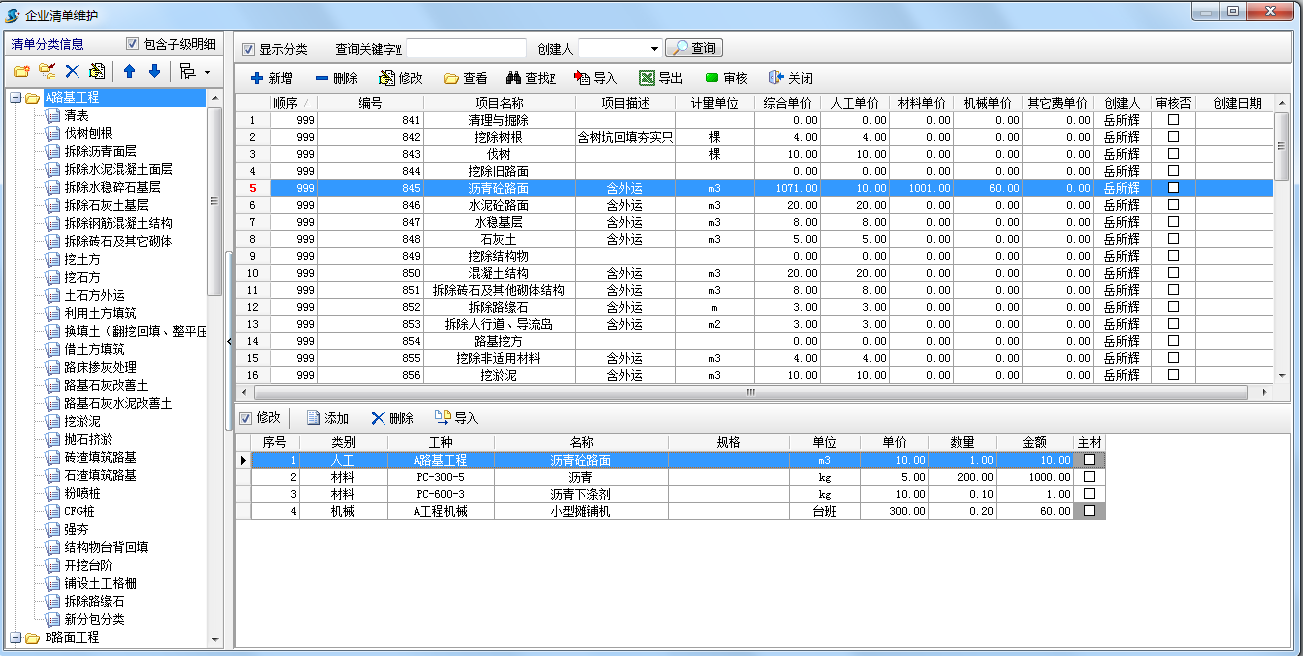This screenshot has height=656, width=1303.
Task: Move the selected category up with blue arrow
Action: click(x=129, y=69)
